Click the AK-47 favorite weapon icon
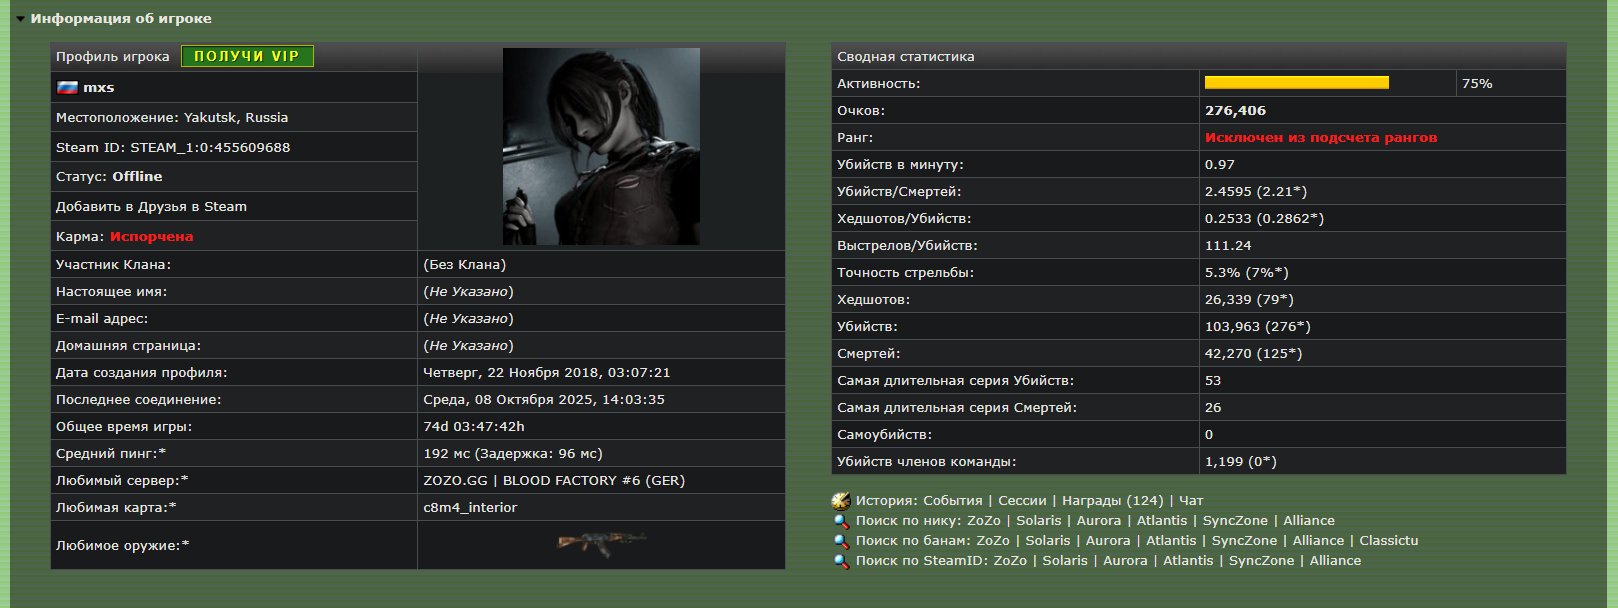This screenshot has height=608, width=1618. [600, 543]
